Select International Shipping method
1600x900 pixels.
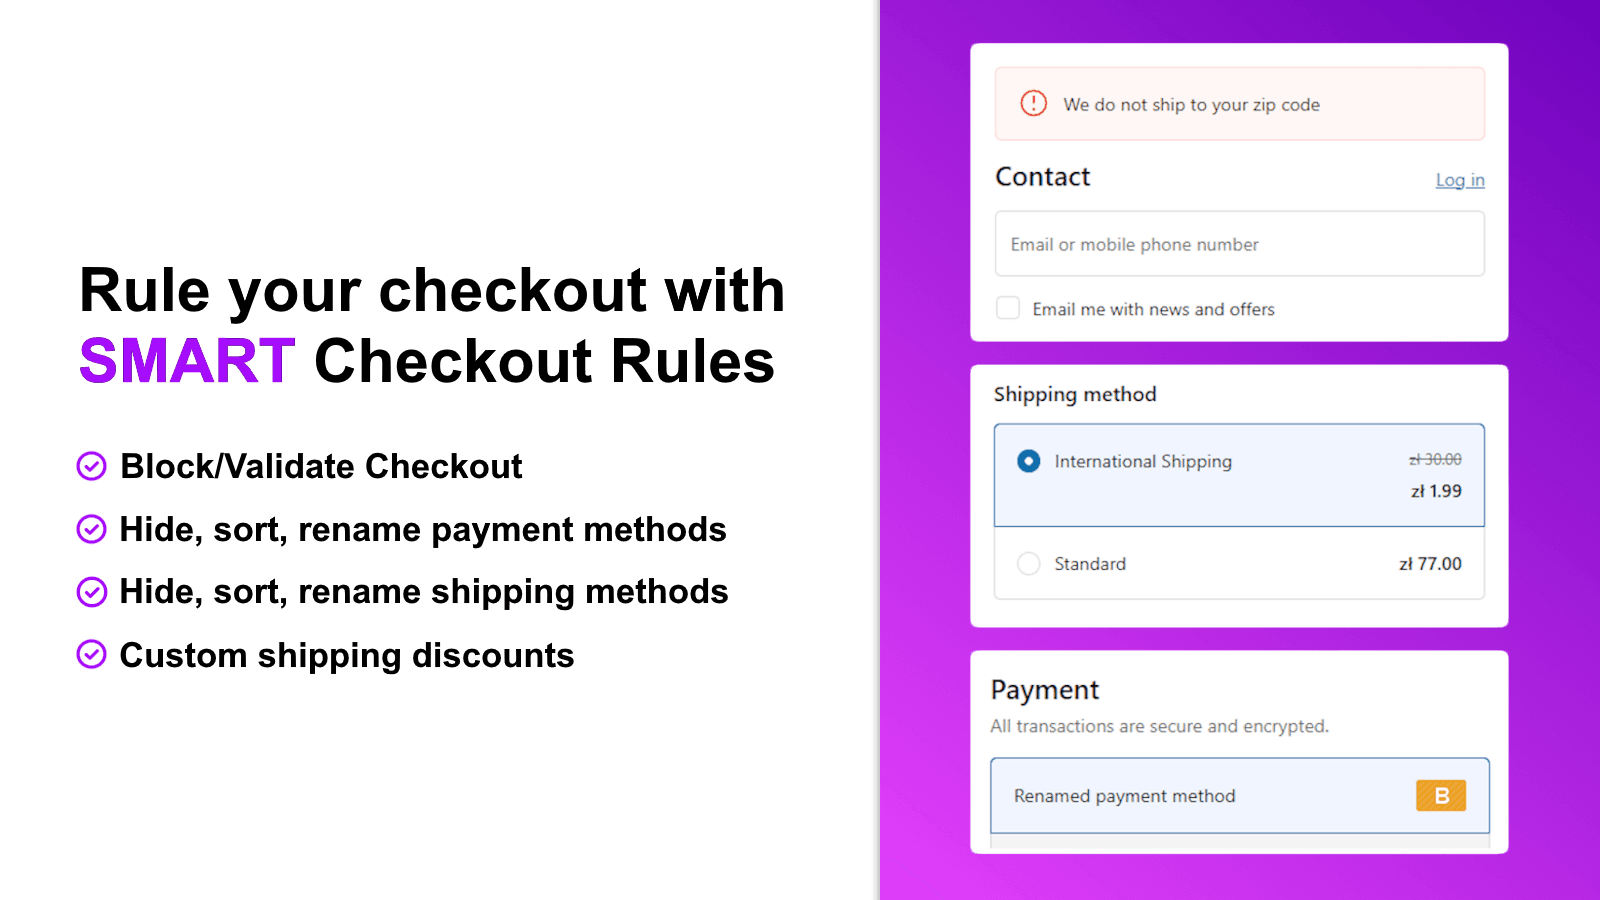tap(1142, 461)
